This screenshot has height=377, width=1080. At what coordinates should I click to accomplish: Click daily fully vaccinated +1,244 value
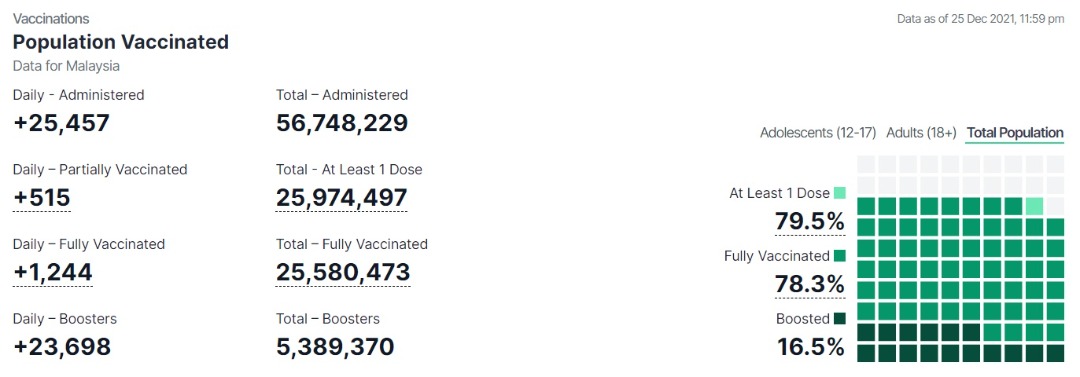point(52,272)
